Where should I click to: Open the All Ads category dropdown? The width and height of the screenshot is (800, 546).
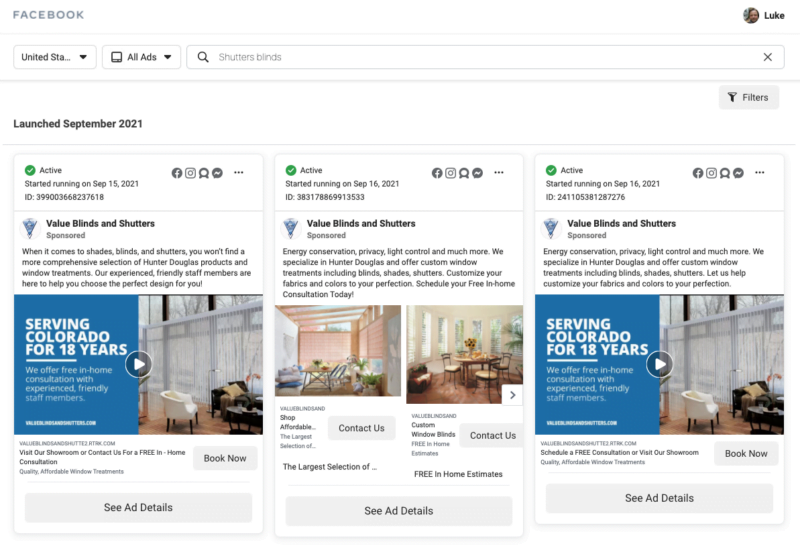pos(141,57)
